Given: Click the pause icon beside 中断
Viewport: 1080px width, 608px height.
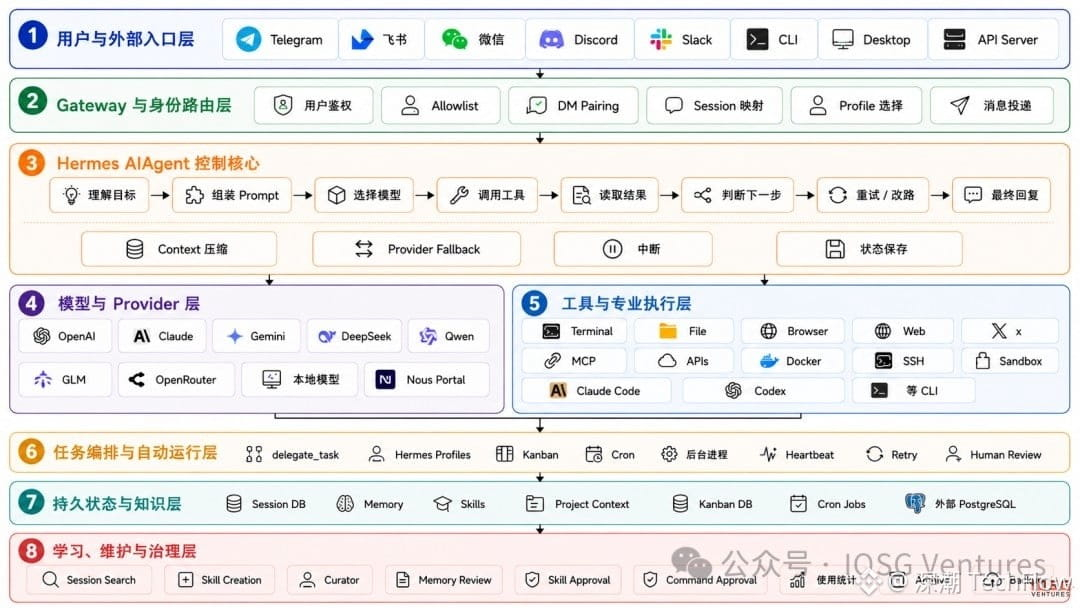Looking at the screenshot, I should point(612,249).
